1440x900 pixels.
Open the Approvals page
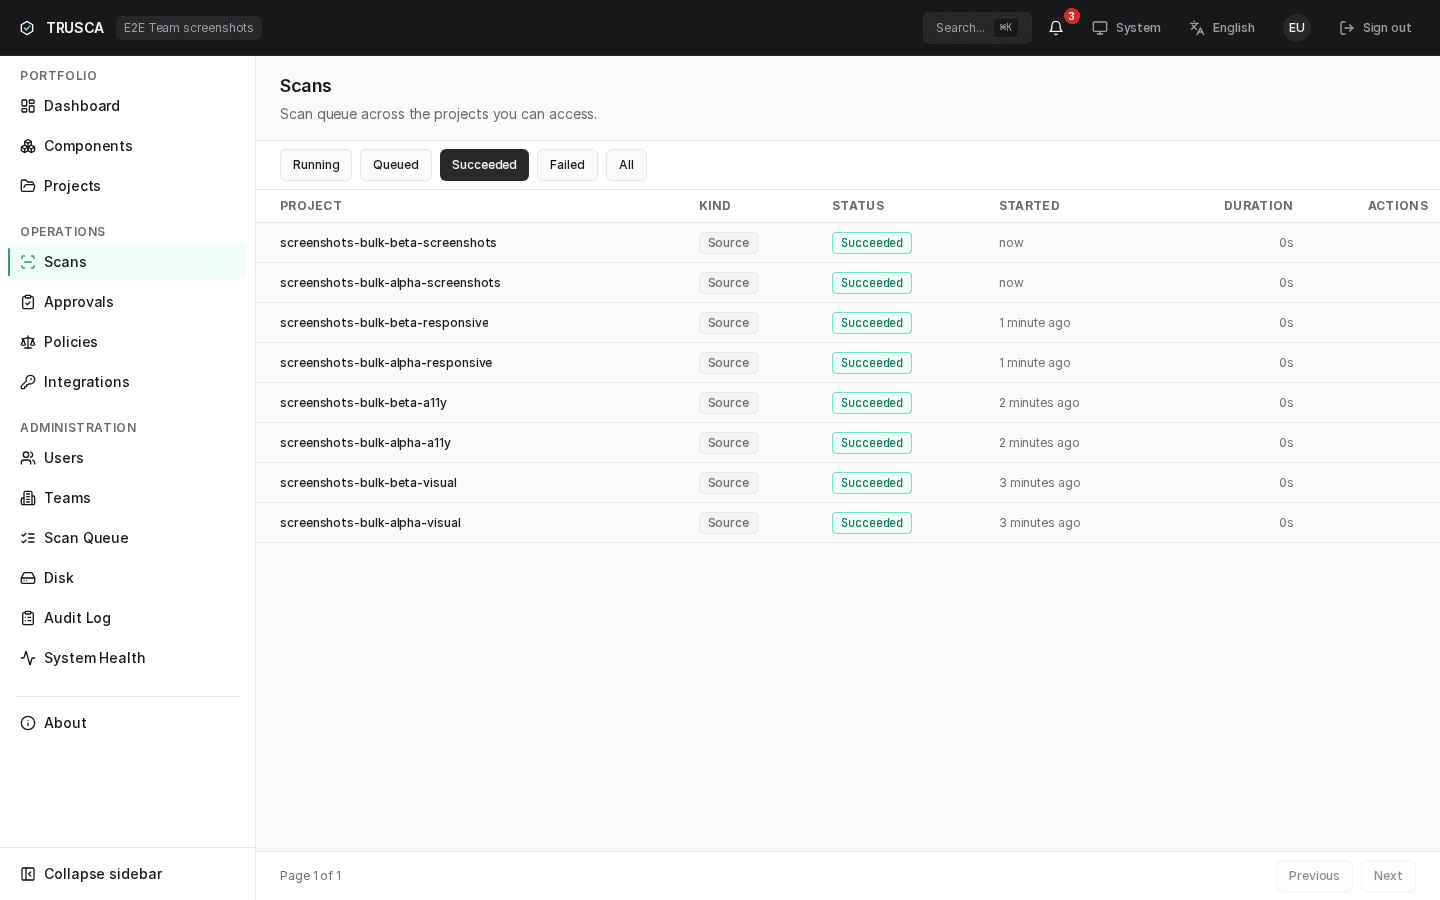pyautogui.click(x=127, y=302)
